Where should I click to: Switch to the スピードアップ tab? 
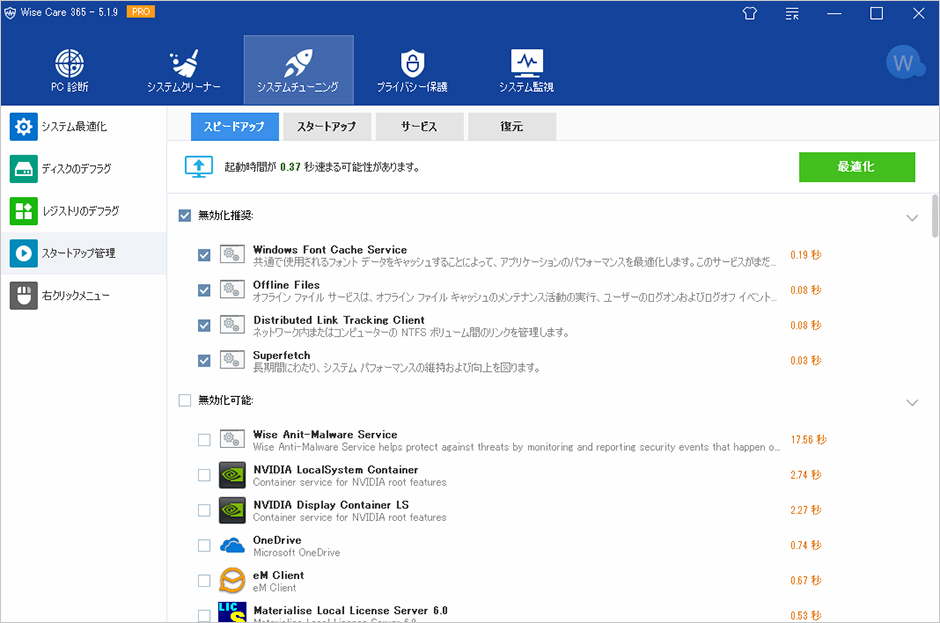tap(234, 127)
